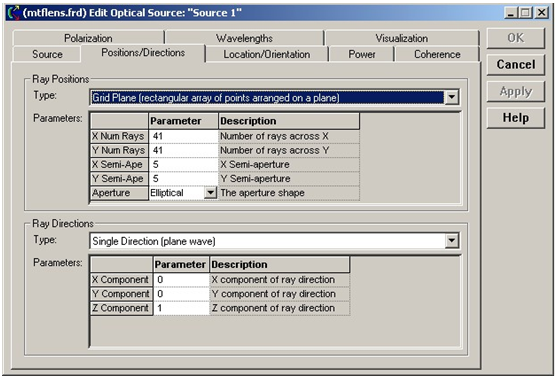Click the application icon in title bar
Screen dimensions: 555x379
(x=13, y=13)
